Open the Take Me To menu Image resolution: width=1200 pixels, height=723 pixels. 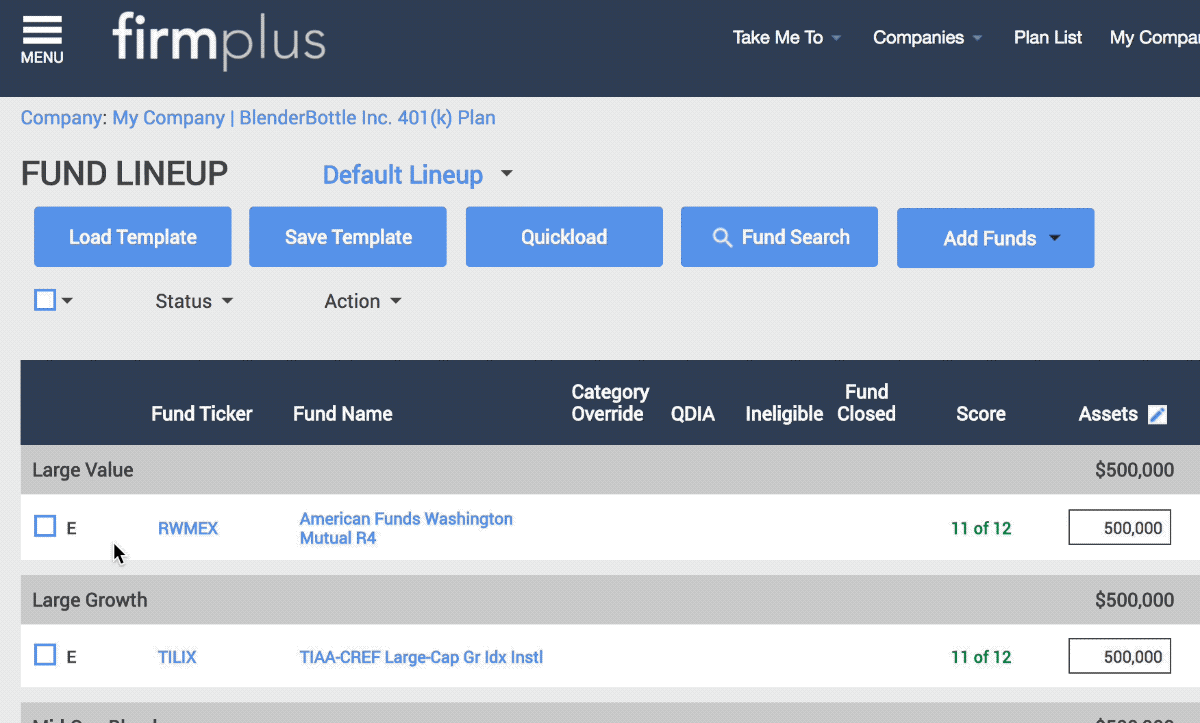pos(787,38)
